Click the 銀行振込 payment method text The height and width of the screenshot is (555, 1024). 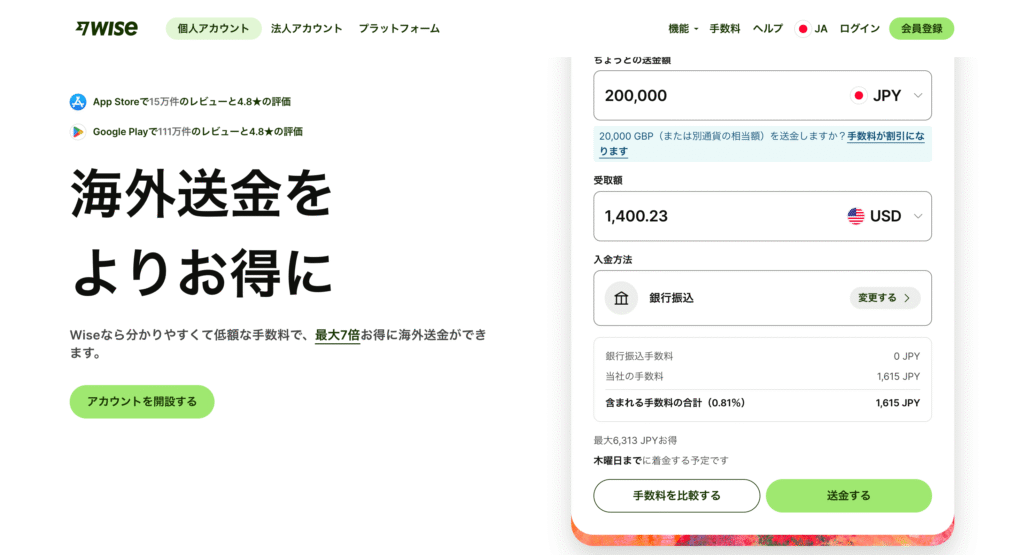pos(671,298)
